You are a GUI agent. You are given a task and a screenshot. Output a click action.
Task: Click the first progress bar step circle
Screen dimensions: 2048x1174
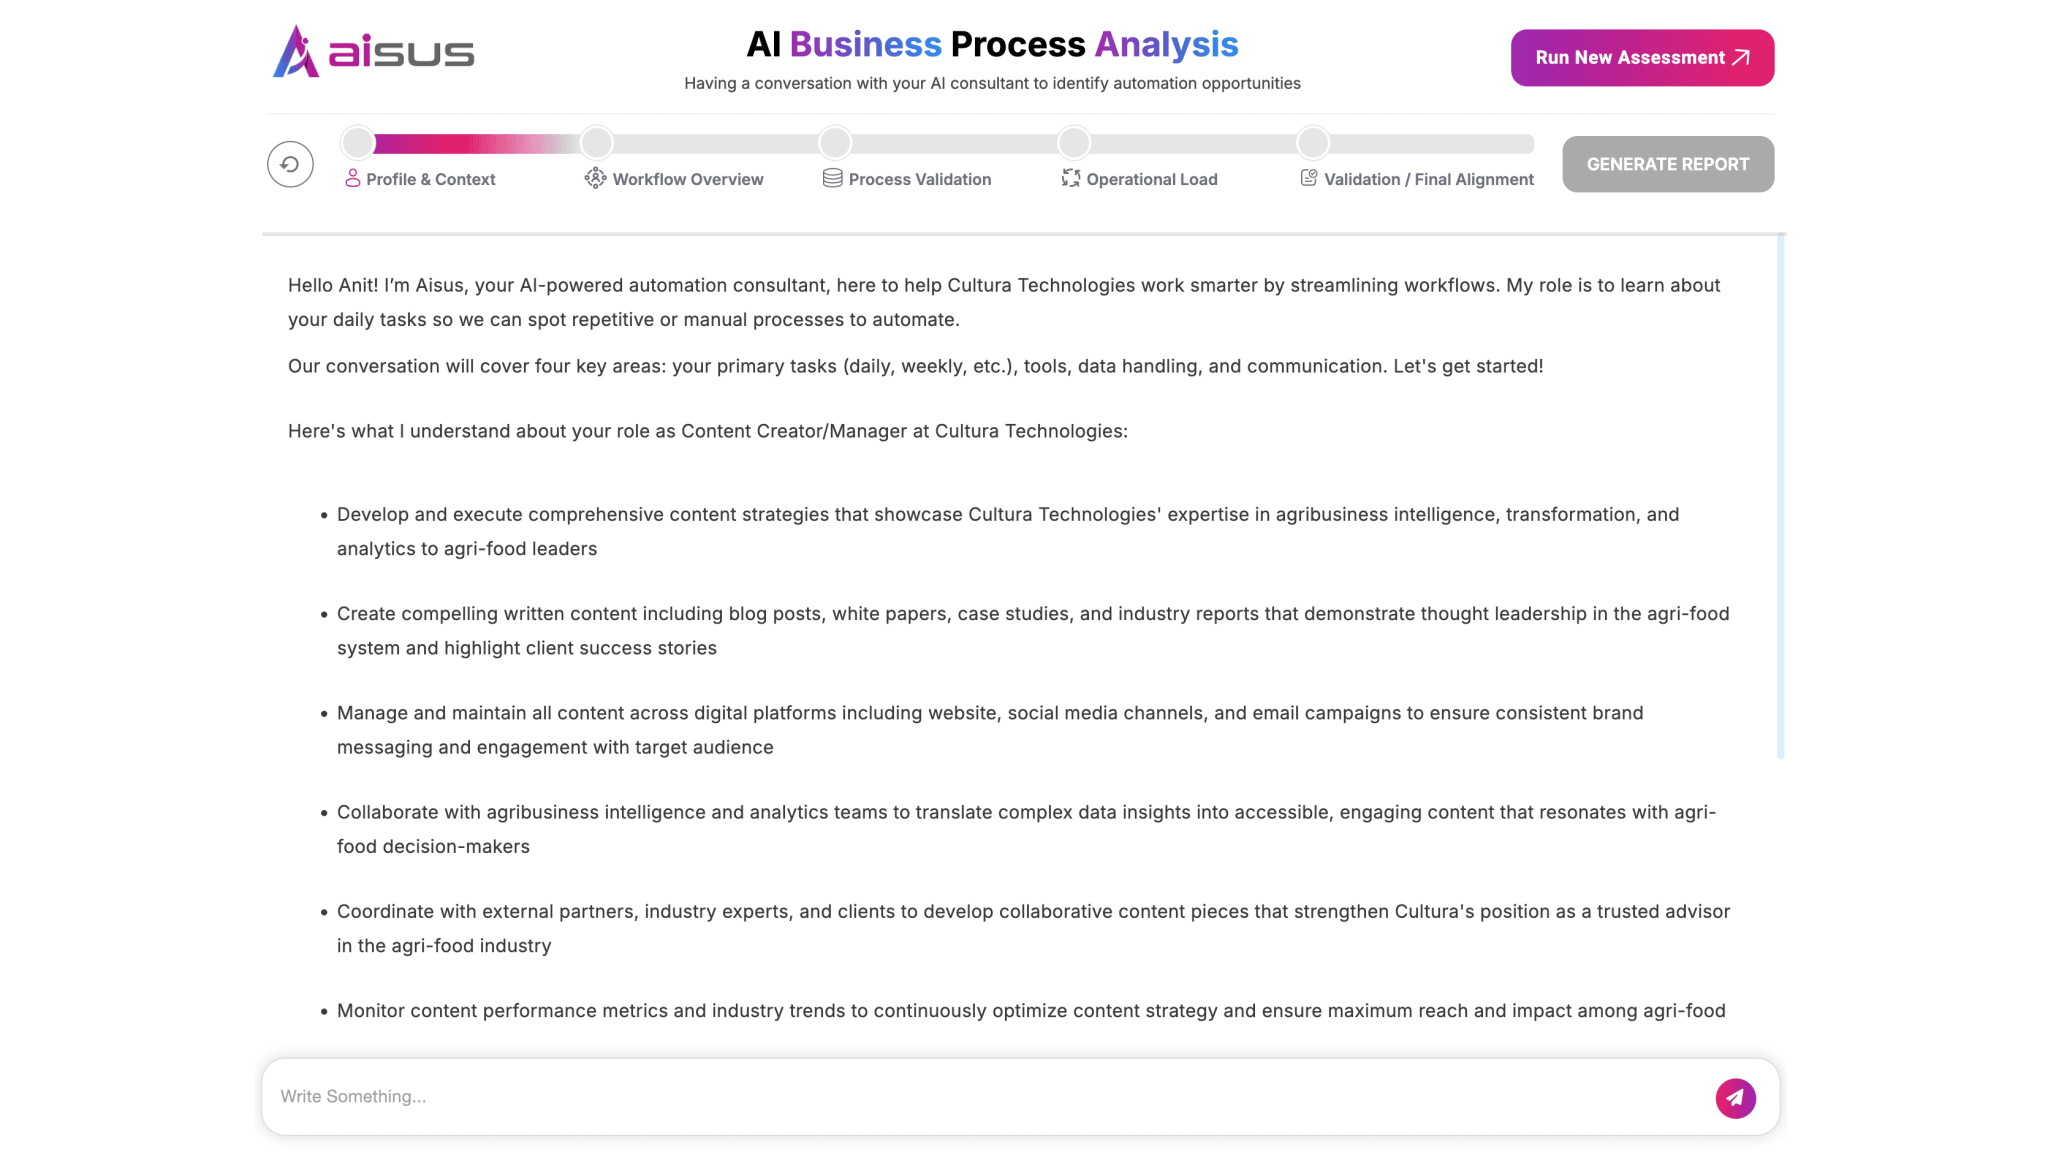click(x=358, y=143)
